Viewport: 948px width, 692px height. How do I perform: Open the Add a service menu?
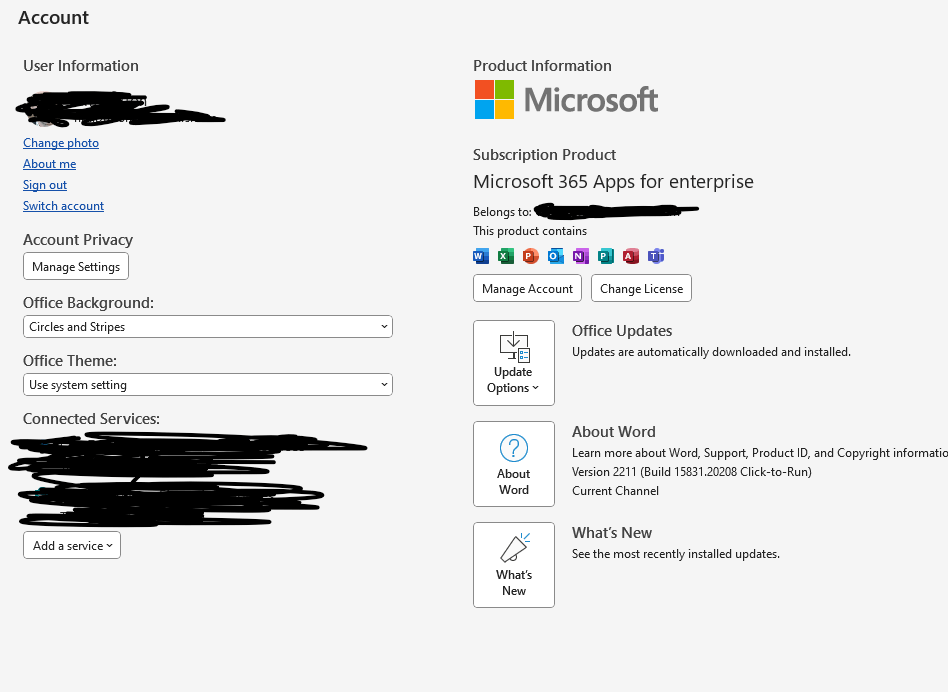click(x=72, y=545)
